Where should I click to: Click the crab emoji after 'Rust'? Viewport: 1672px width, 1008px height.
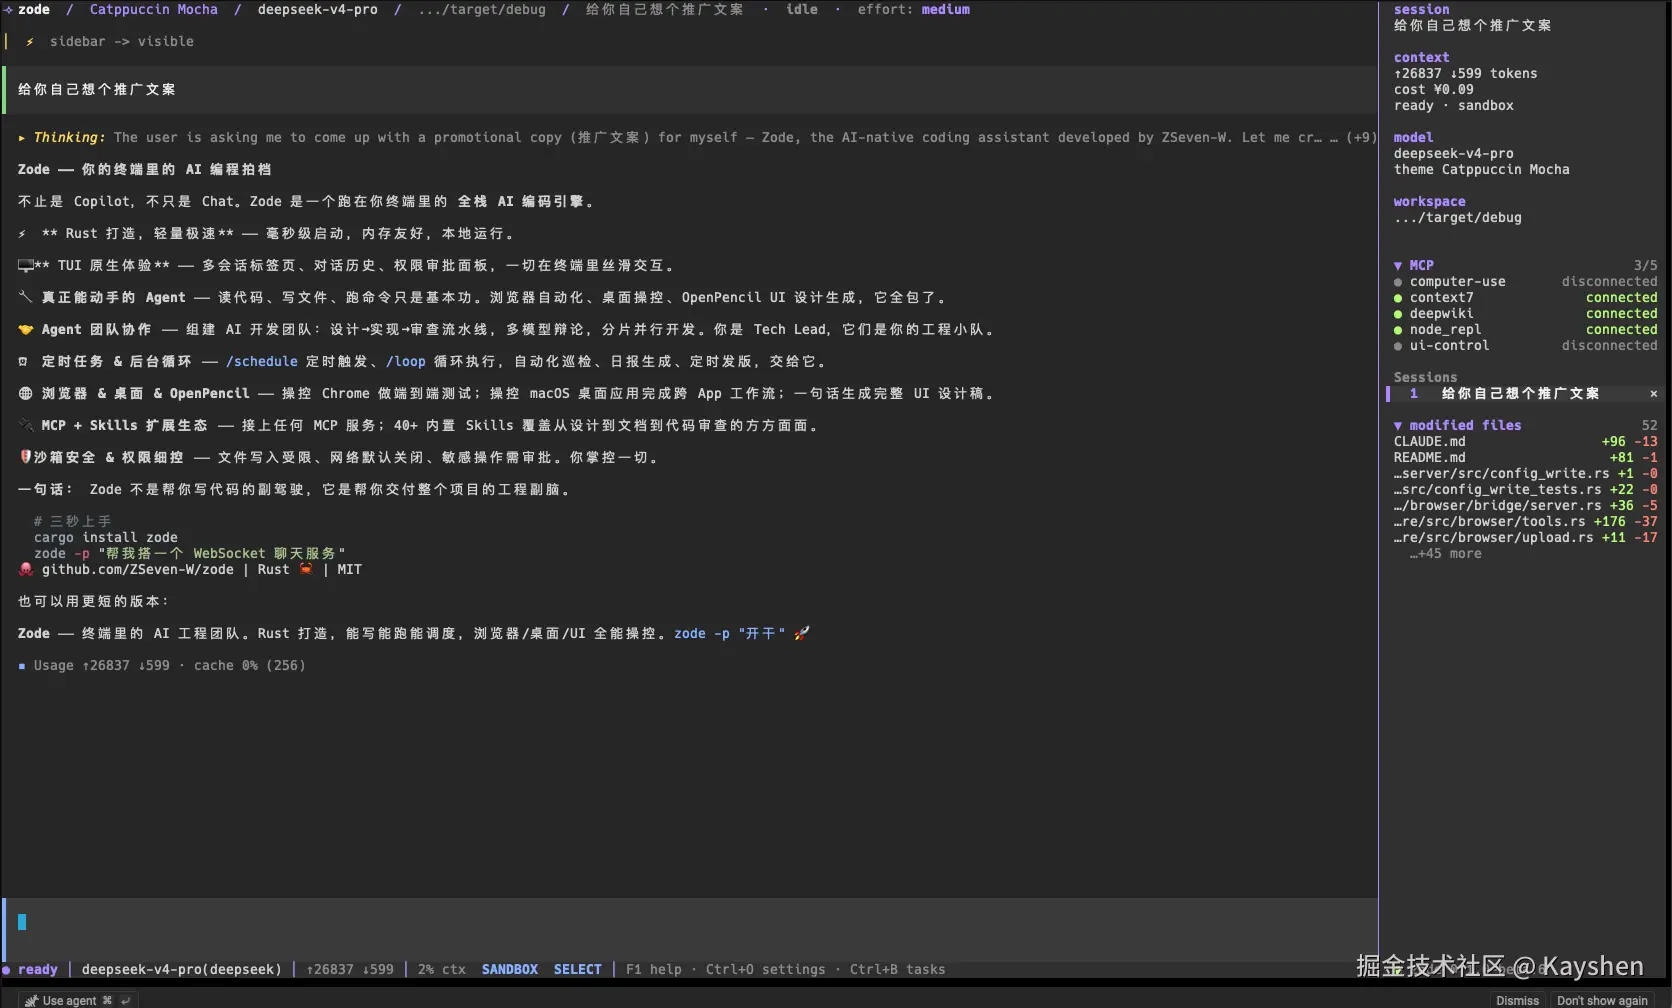pos(306,570)
